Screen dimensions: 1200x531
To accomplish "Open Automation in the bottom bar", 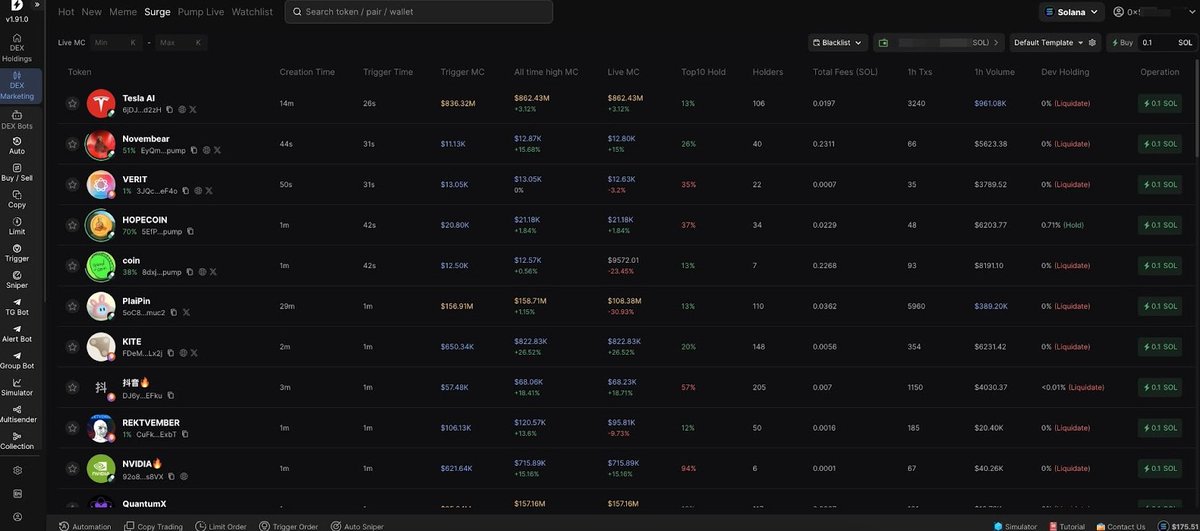I will pyautogui.click(x=85, y=525).
